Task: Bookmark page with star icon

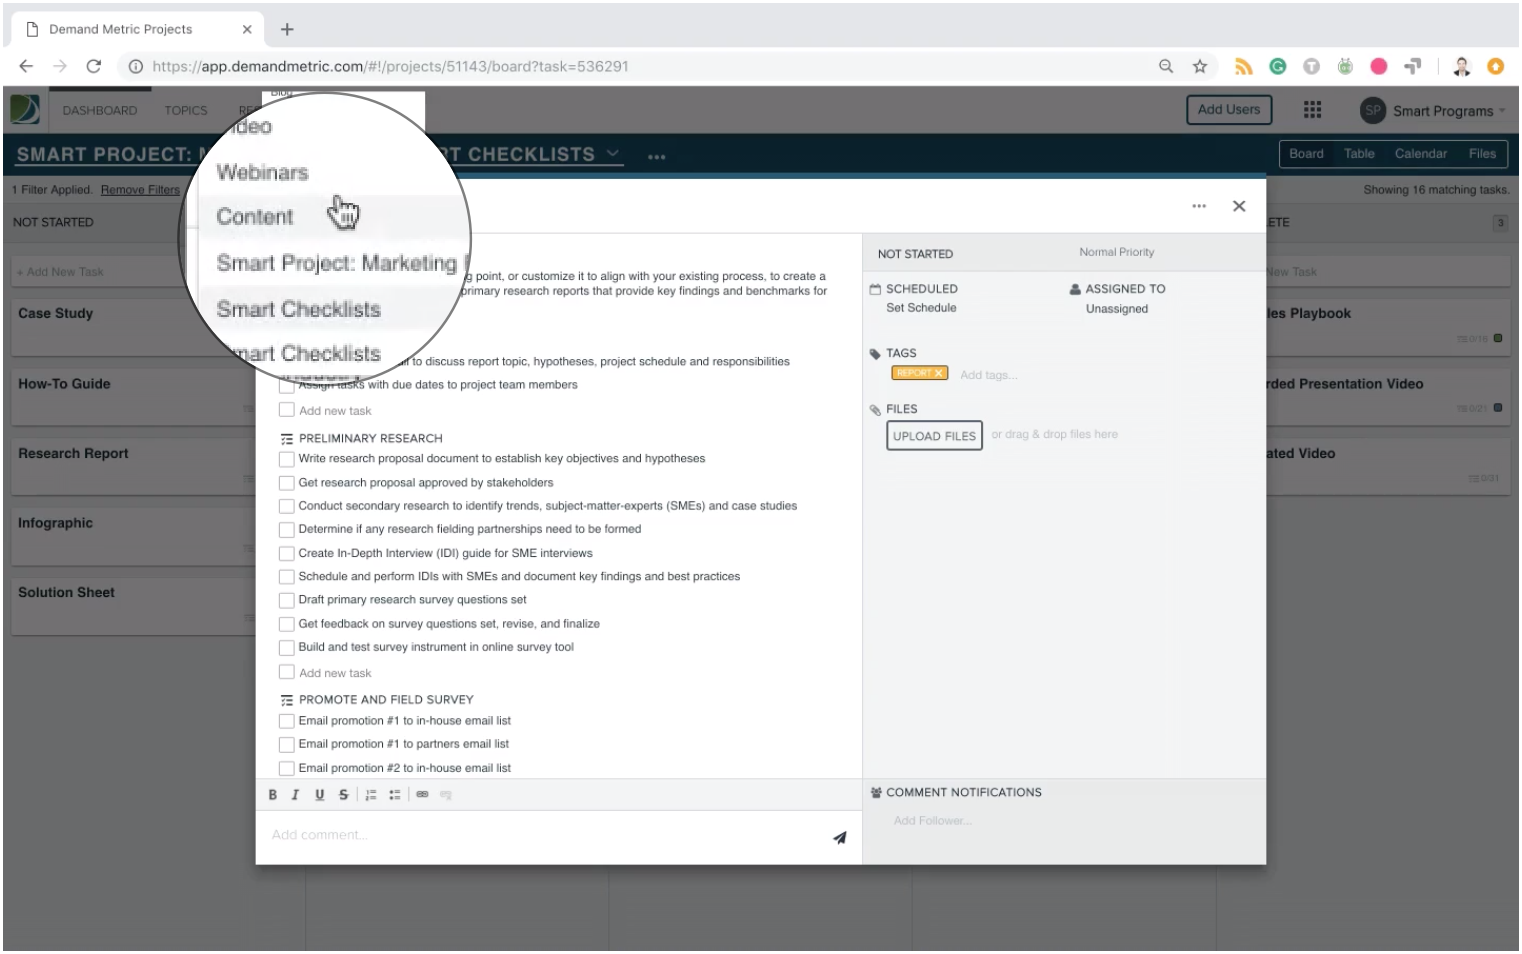Action: pyautogui.click(x=1200, y=66)
